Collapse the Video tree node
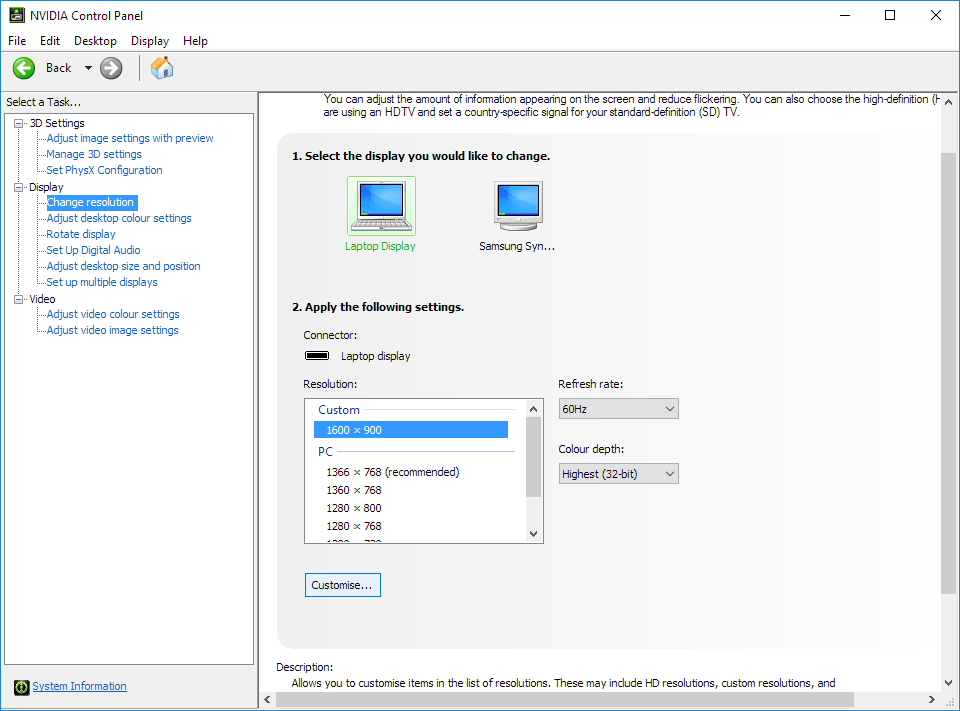Image resolution: width=960 pixels, height=711 pixels. 18,299
